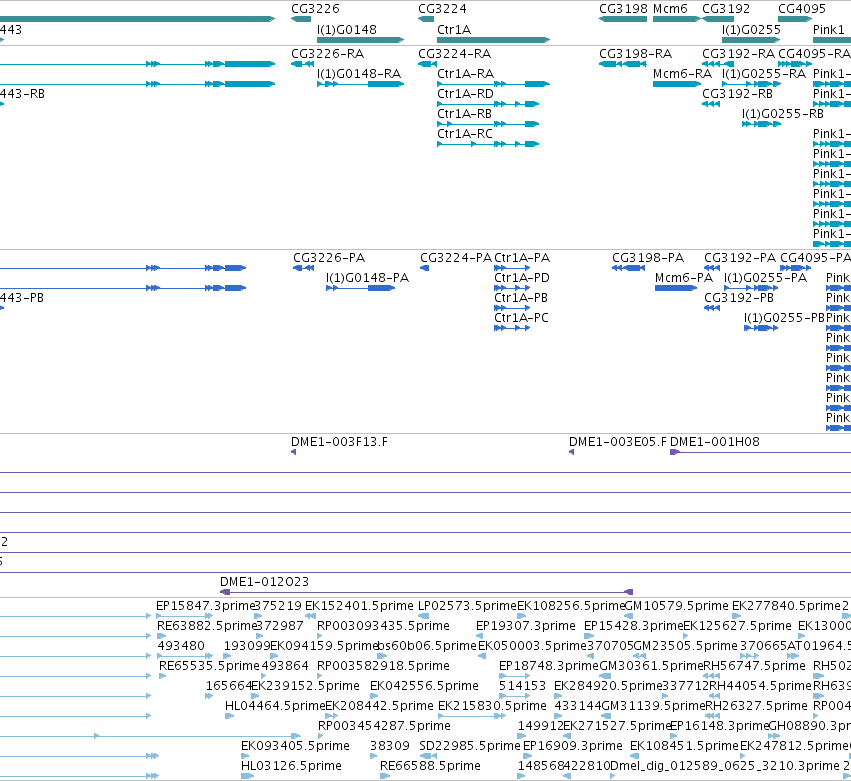
Task: Select the HL03126.5prime EST label
Action: point(291,766)
